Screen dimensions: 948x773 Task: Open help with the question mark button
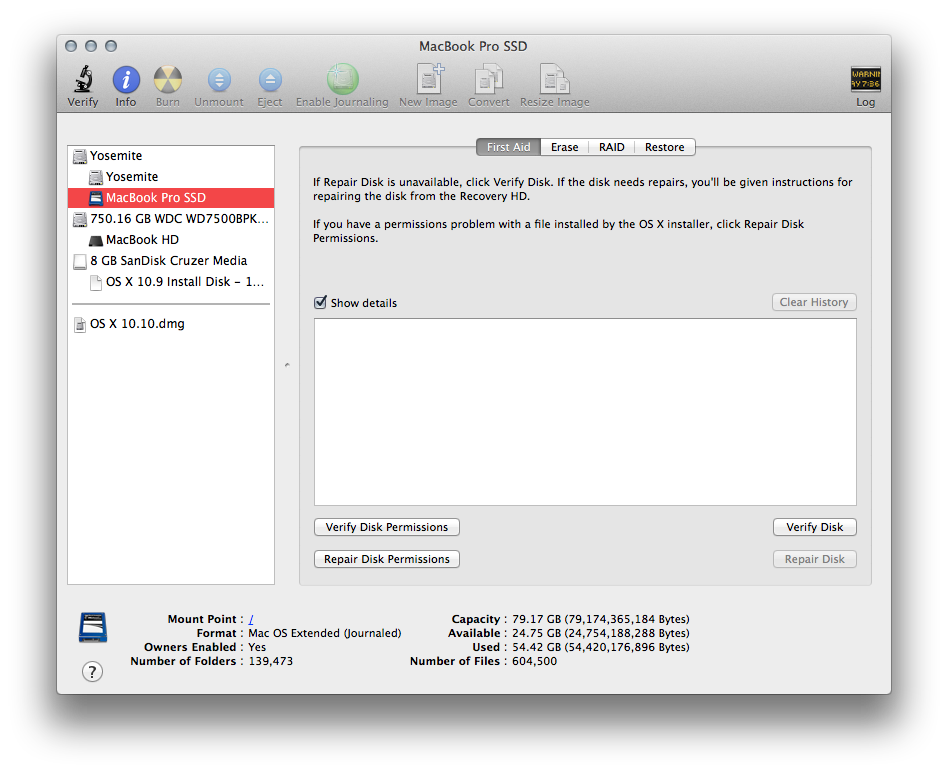pos(93,671)
